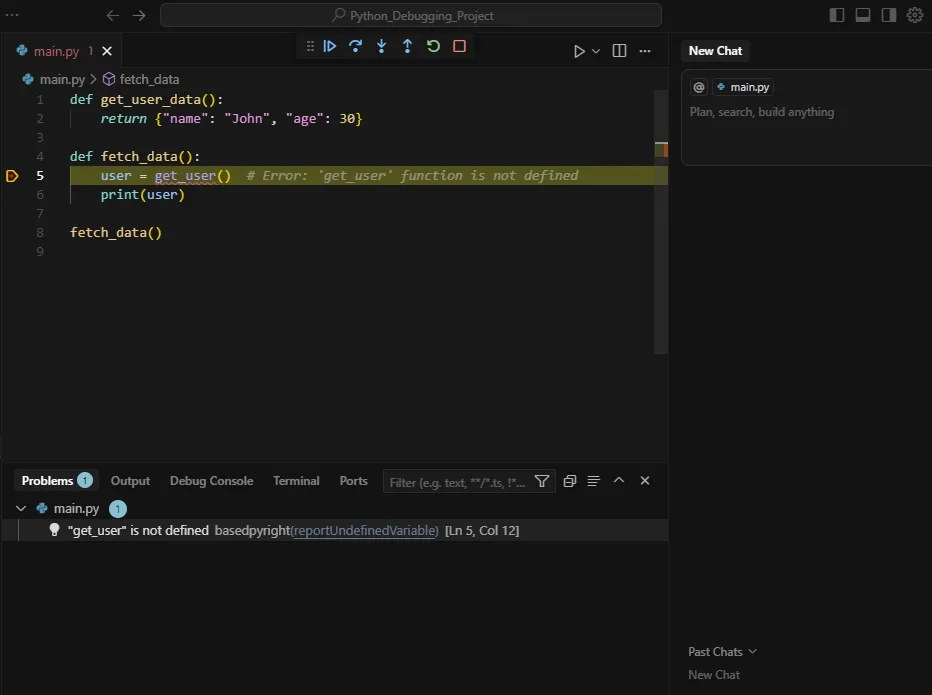Click the problems filter text field
Viewport: 932px width, 695px height.
coord(456,482)
